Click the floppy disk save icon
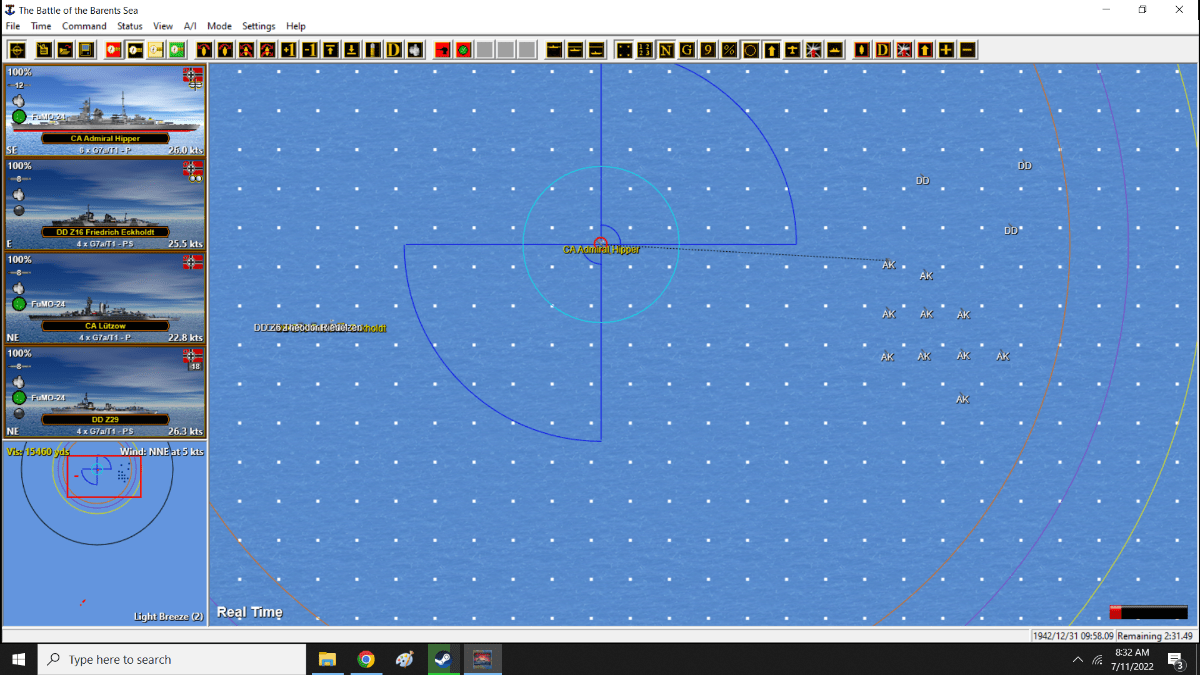This screenshot has width=1200, height=675. pyautogui.click(x=86, y=50)
